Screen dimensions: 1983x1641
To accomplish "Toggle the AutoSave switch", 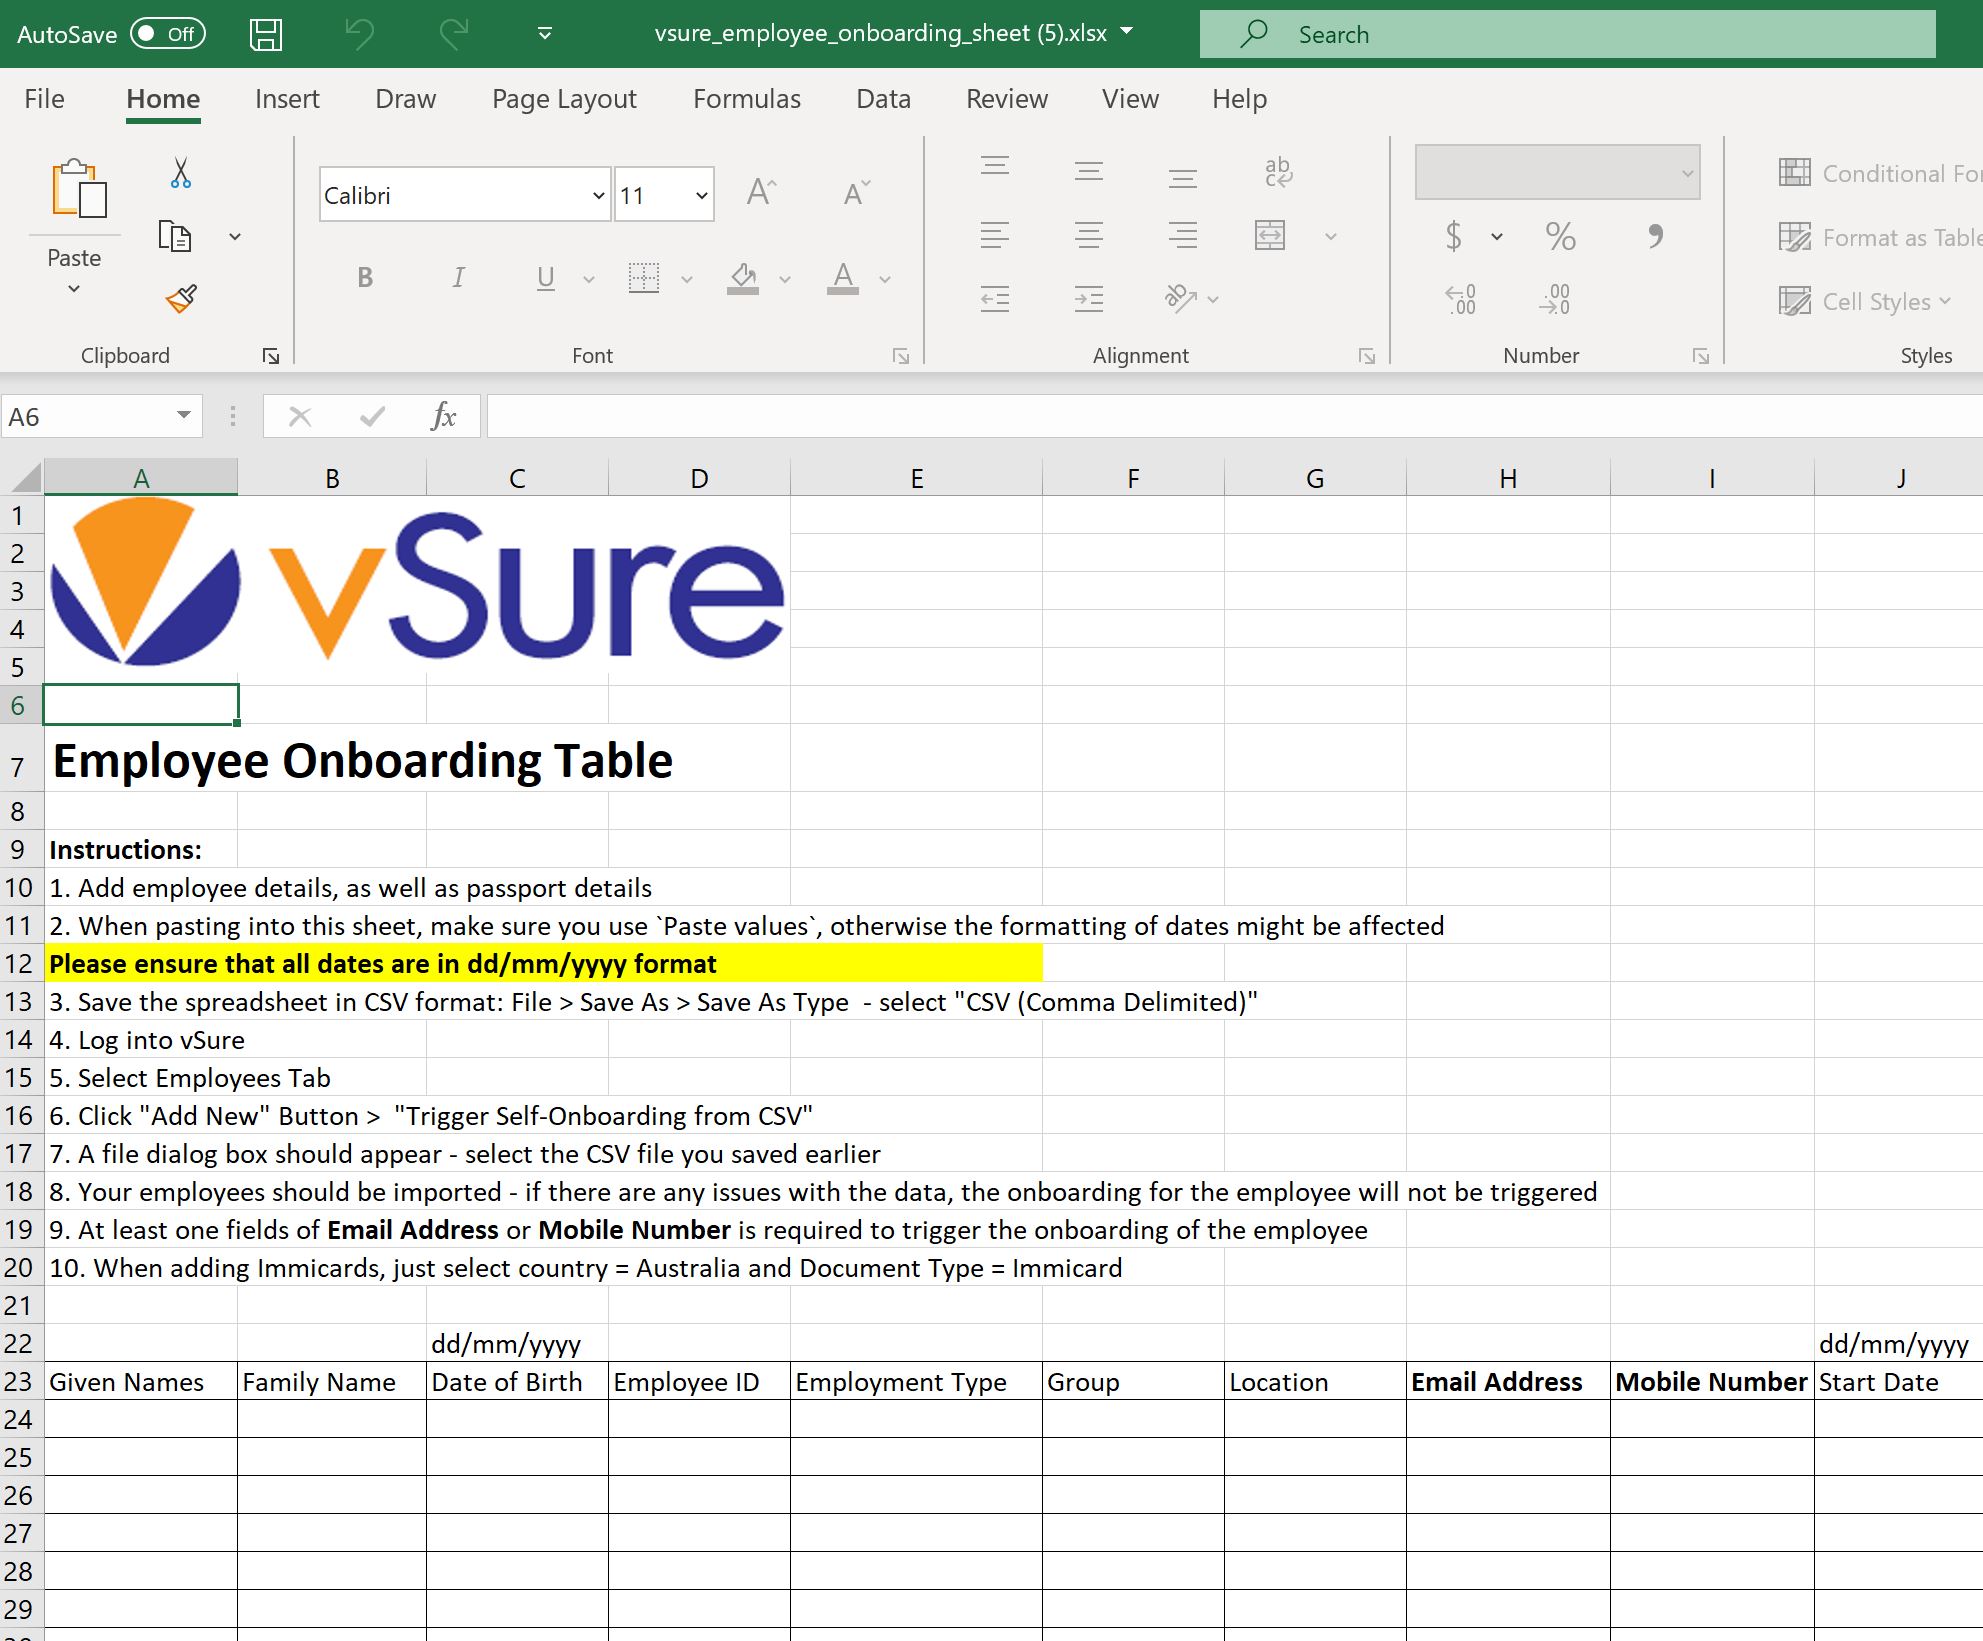I will pos(168,34).
